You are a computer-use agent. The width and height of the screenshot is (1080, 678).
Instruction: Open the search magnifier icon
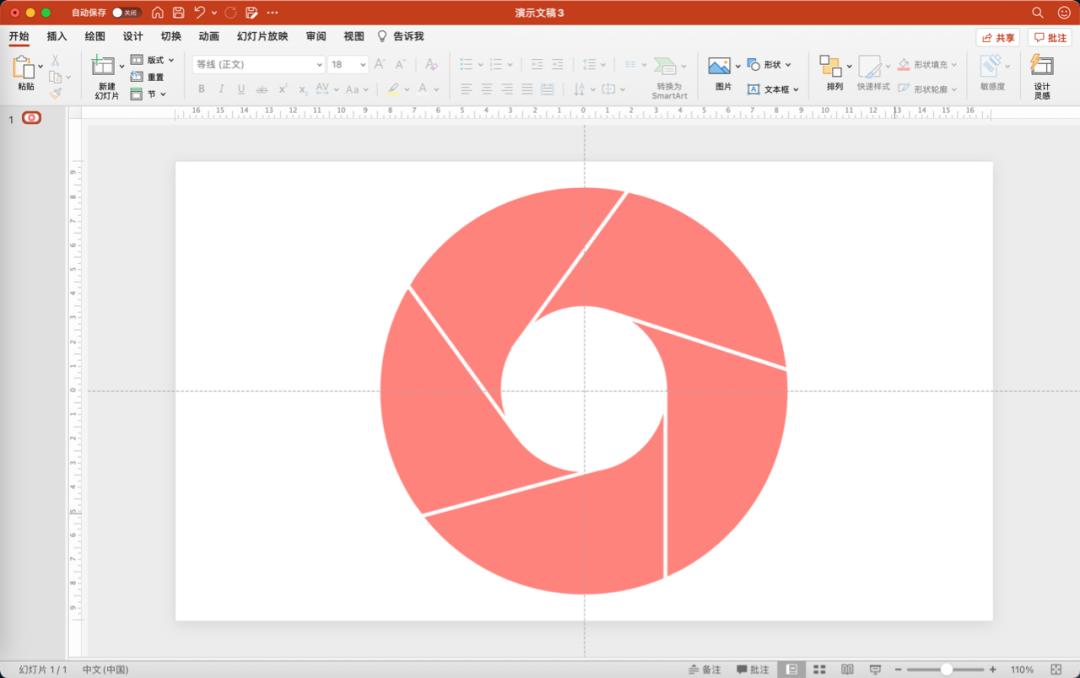tap(1037, 12)
